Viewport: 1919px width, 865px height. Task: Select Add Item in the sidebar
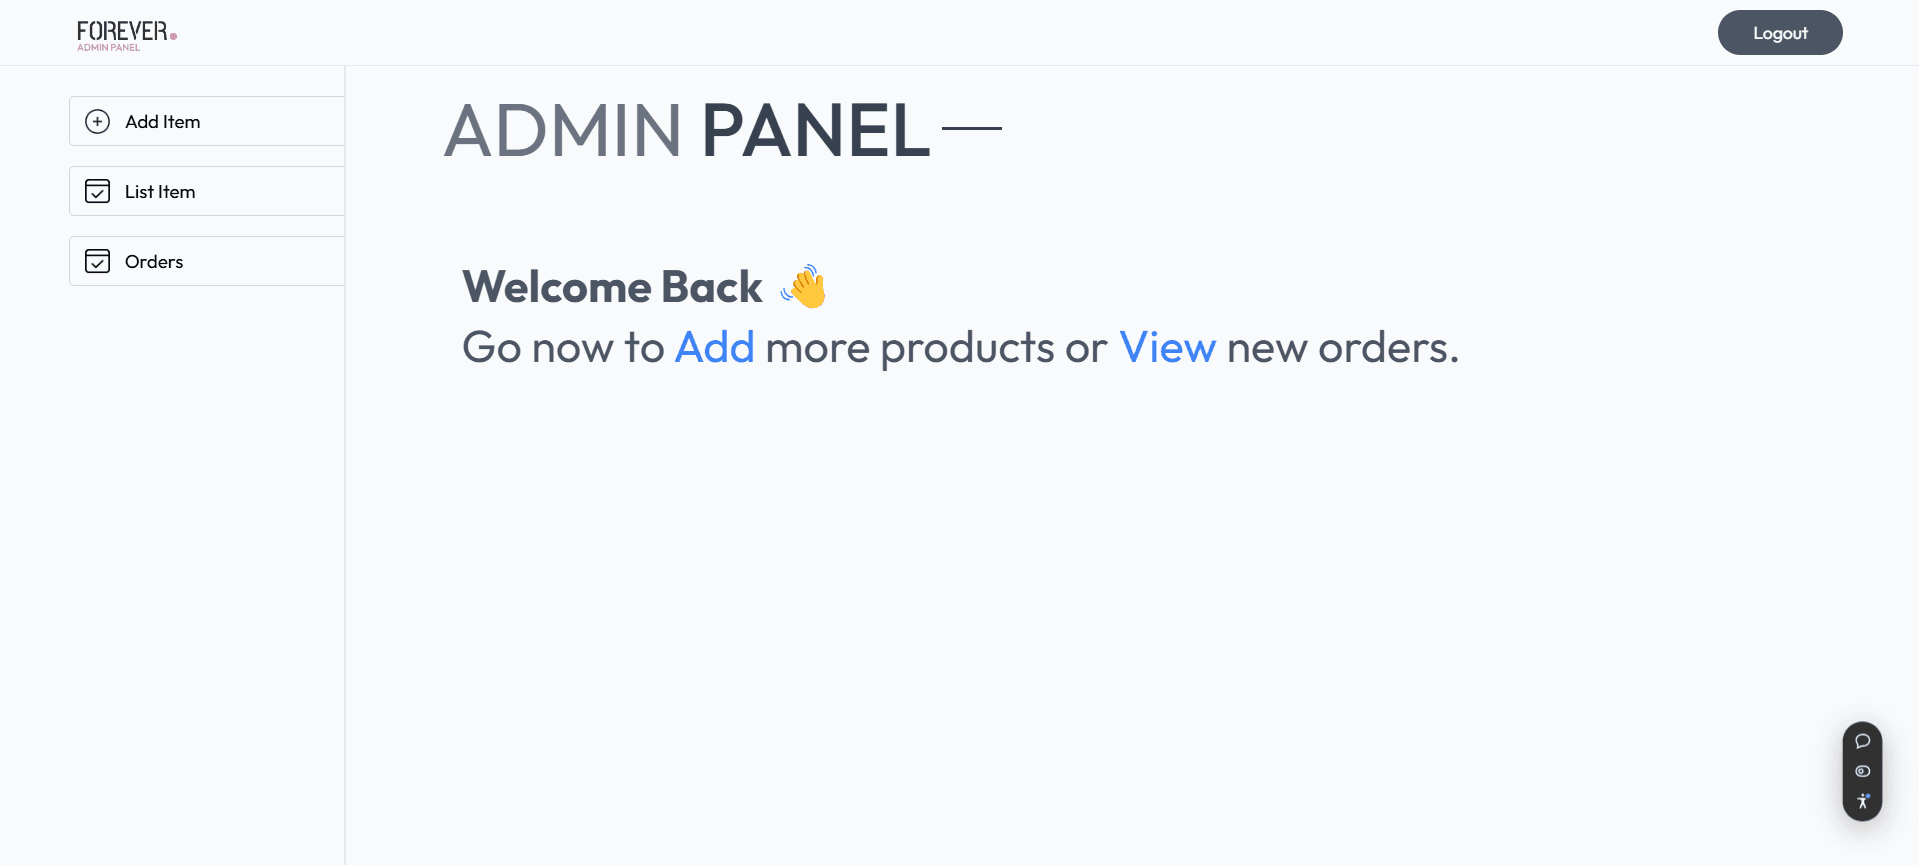(x=162, y=121)
